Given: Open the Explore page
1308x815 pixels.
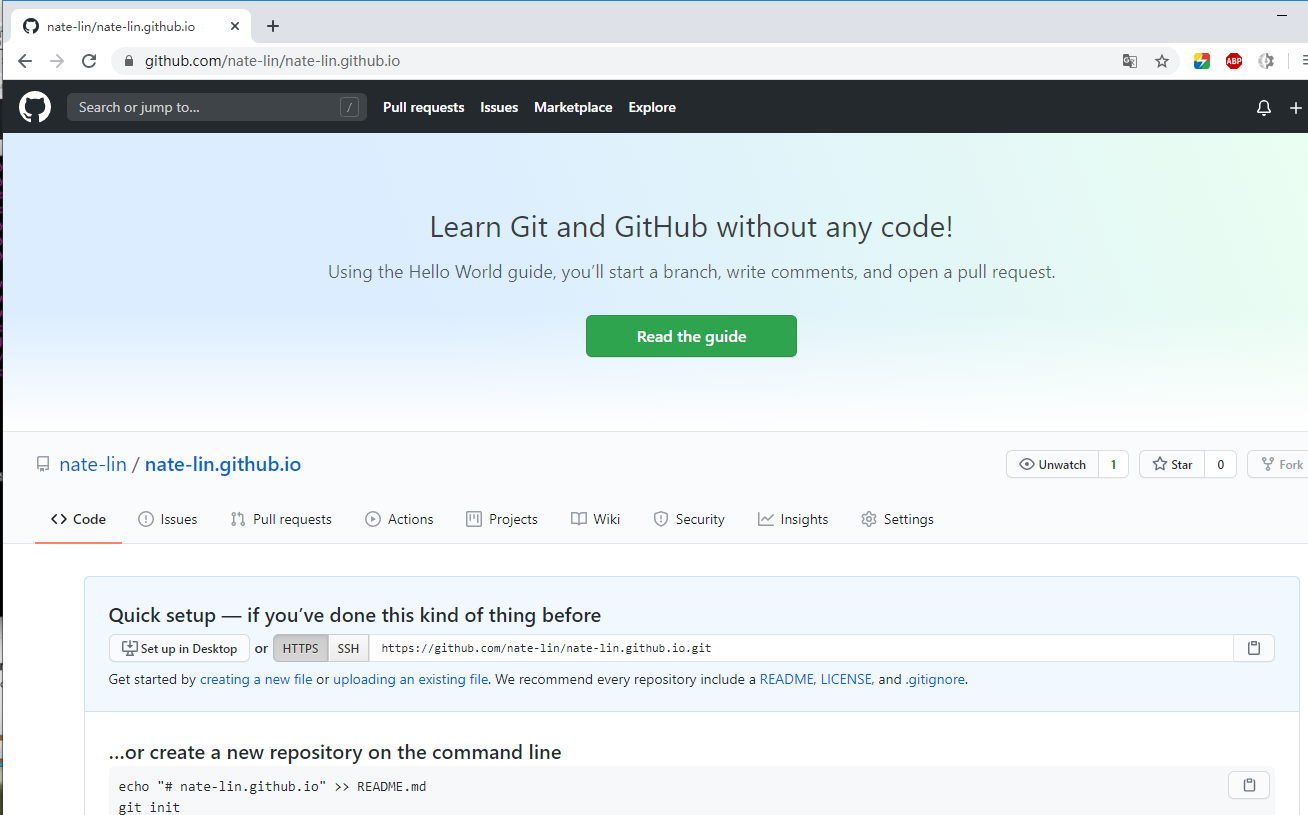Looking at the screenshot, I should pyautogui.click(x=652, y=107).
